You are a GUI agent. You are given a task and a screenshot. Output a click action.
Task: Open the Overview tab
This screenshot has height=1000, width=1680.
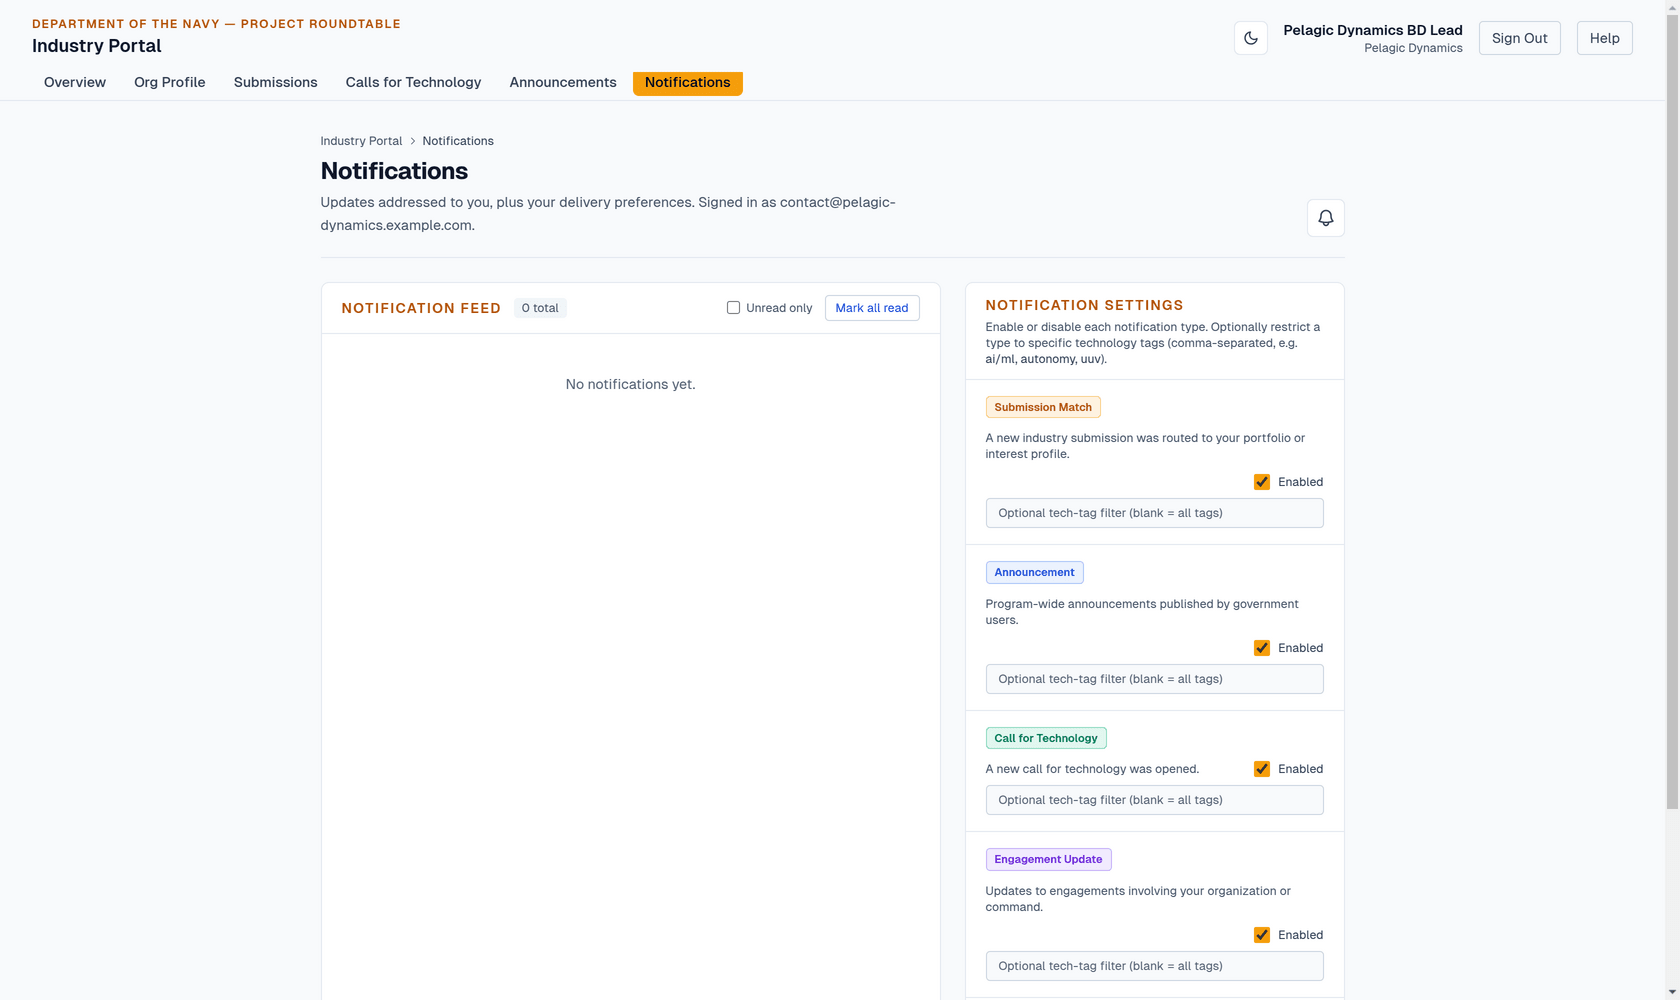[x=75, y=82]
